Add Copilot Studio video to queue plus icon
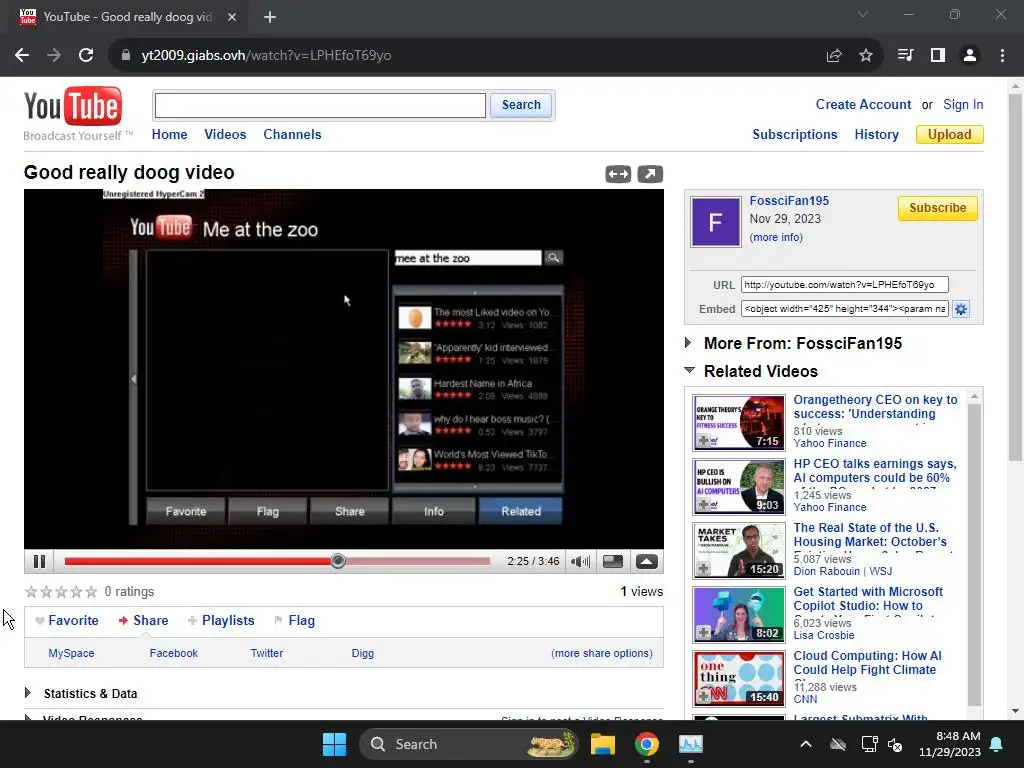1024x768 pixels. point(703,633)
